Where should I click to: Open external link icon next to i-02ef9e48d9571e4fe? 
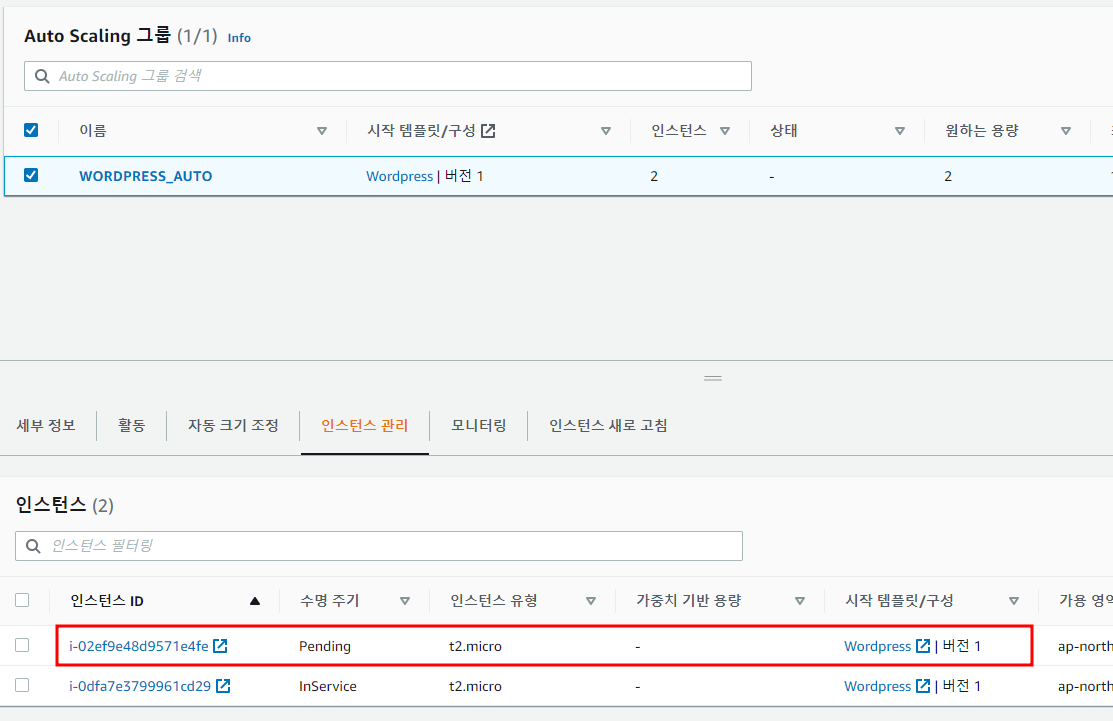[x=221, y=646]
